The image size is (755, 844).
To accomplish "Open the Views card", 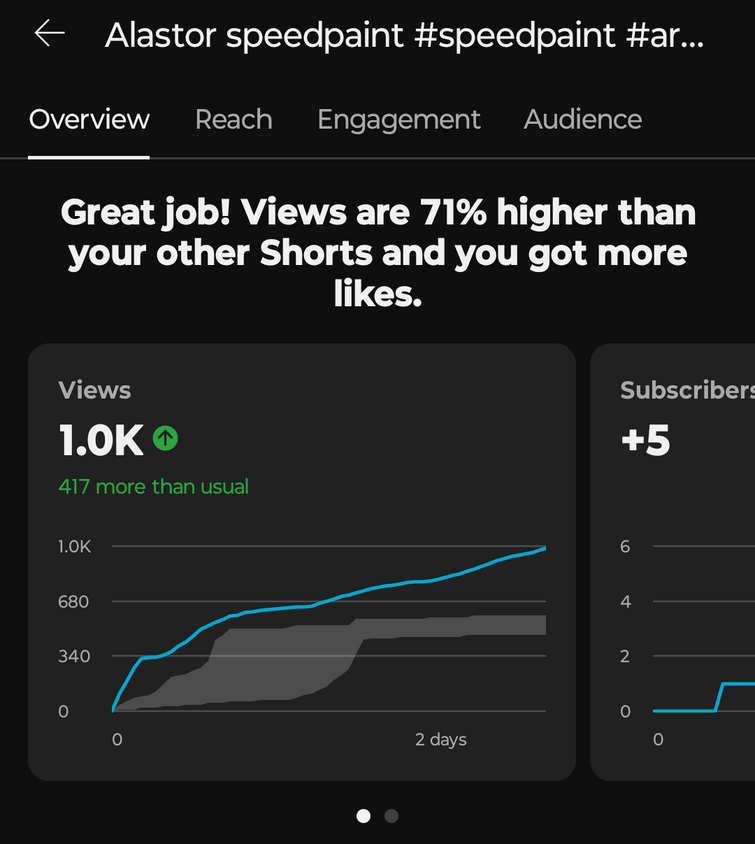I will [302, 562].
